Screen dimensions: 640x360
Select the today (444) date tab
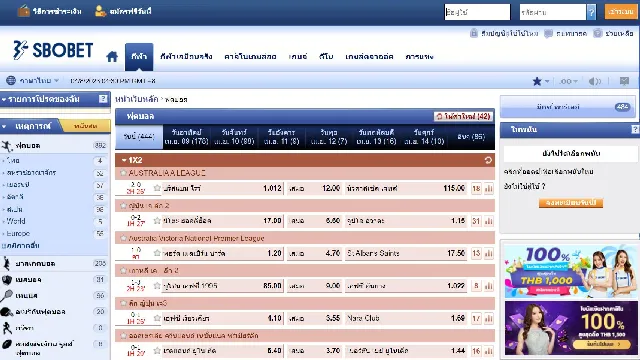139,137
